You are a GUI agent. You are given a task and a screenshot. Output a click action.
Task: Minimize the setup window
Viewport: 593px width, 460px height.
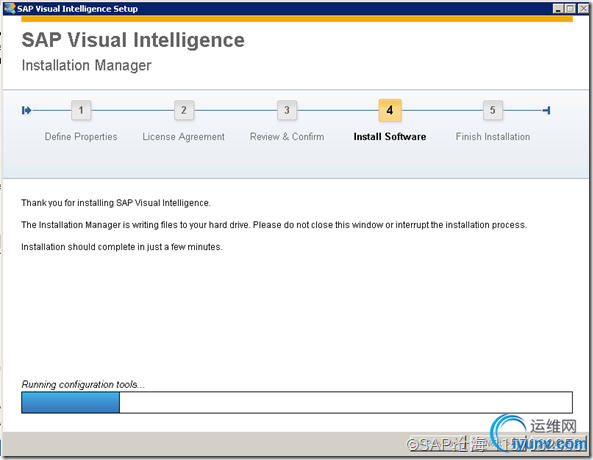[x=558, y=8]
